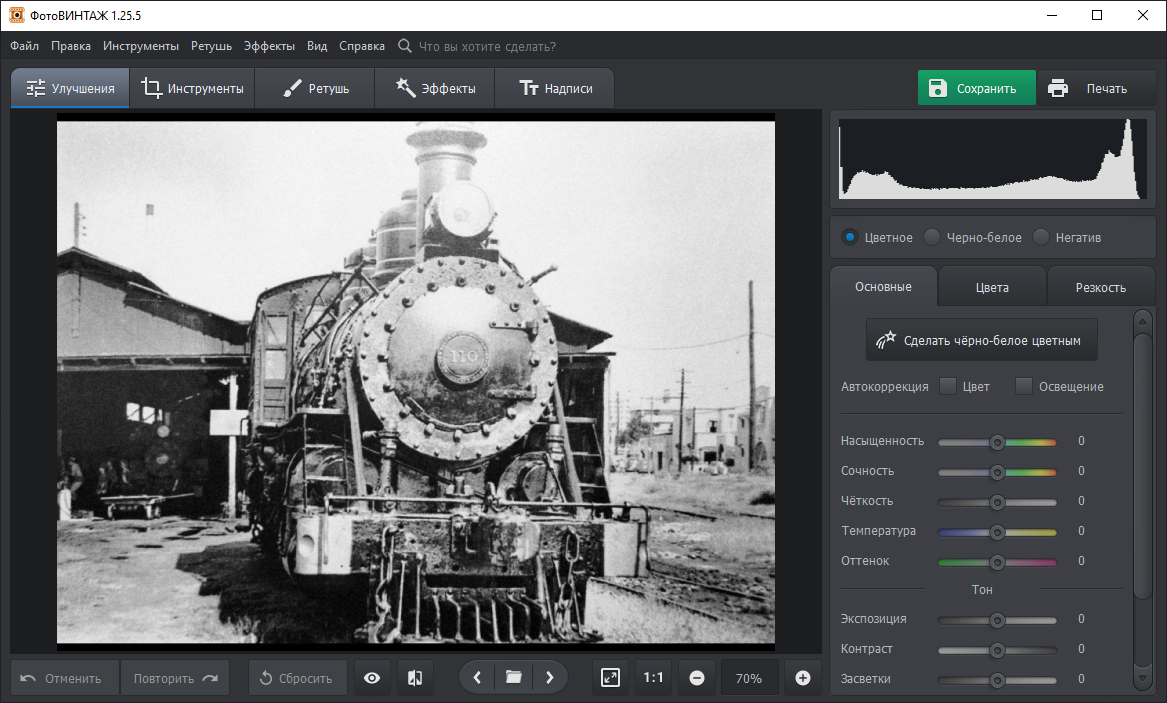
Task: Zoom in with the plus icon
Action: [802, 678]
